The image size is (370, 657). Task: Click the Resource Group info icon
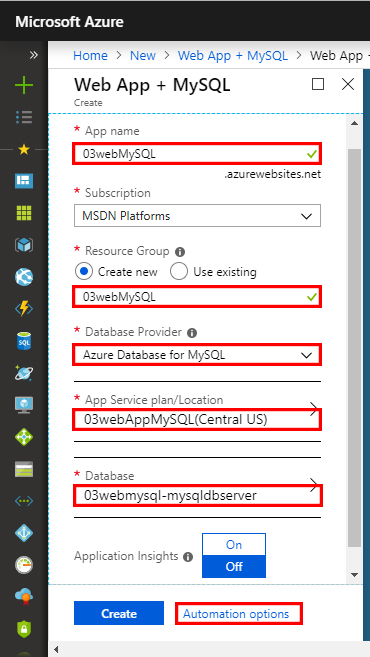(x=180, y=252)
